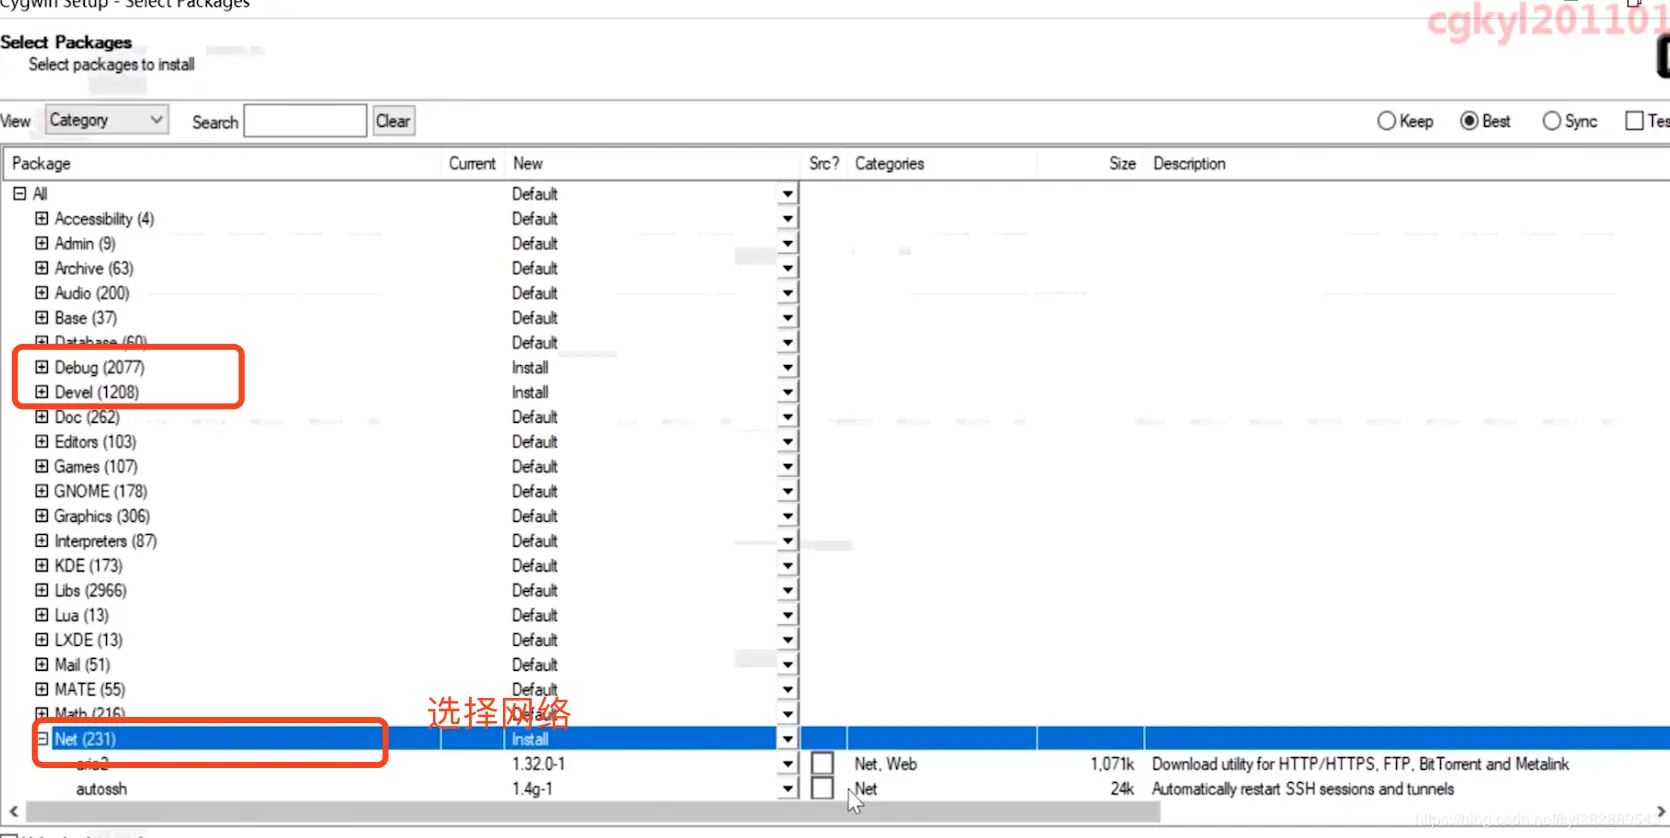Select the Keep radio button
Image resolution: width=1670 pixels, height=838 pixels.
pos(1386,121)
